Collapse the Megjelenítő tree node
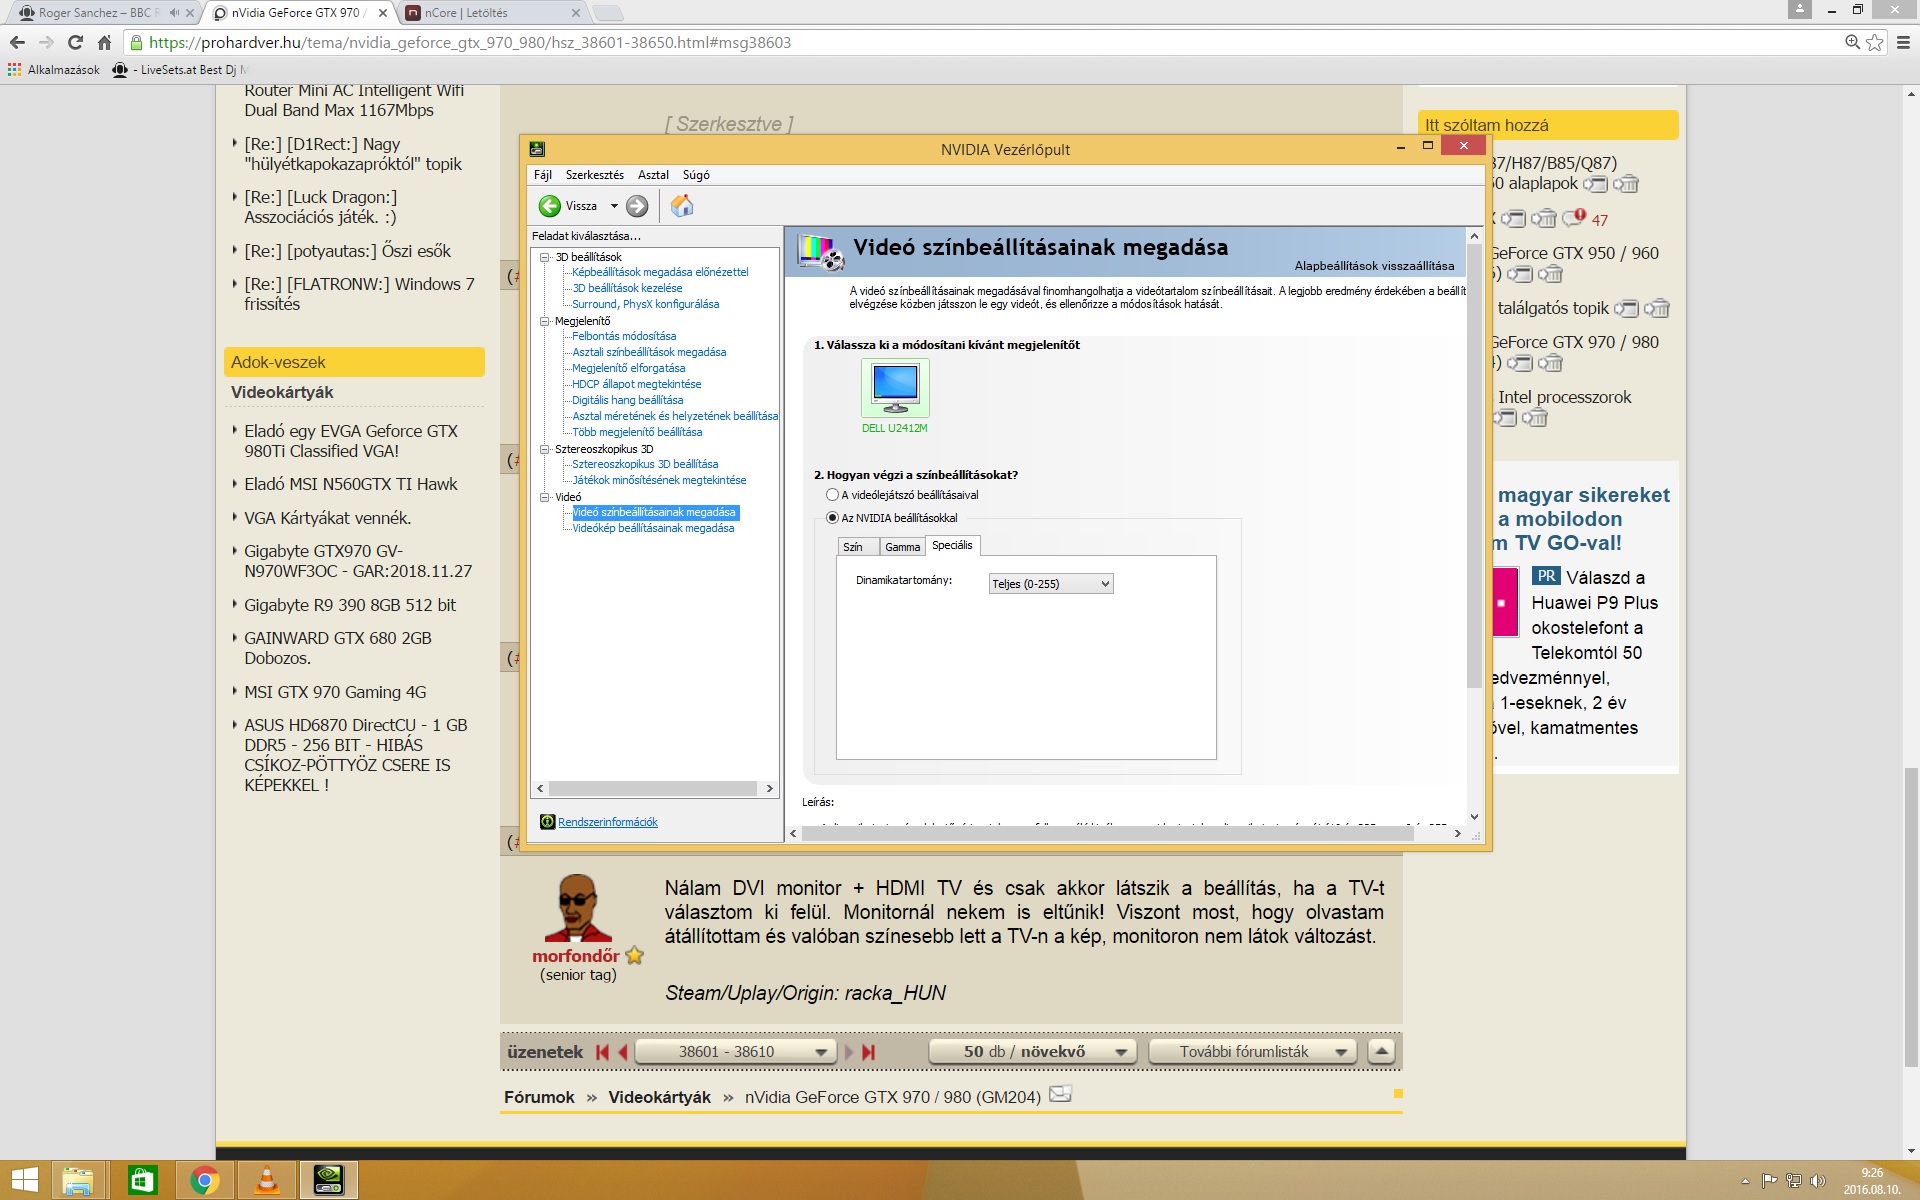Screen dimensions: 1920x1200 pos(545,321)
